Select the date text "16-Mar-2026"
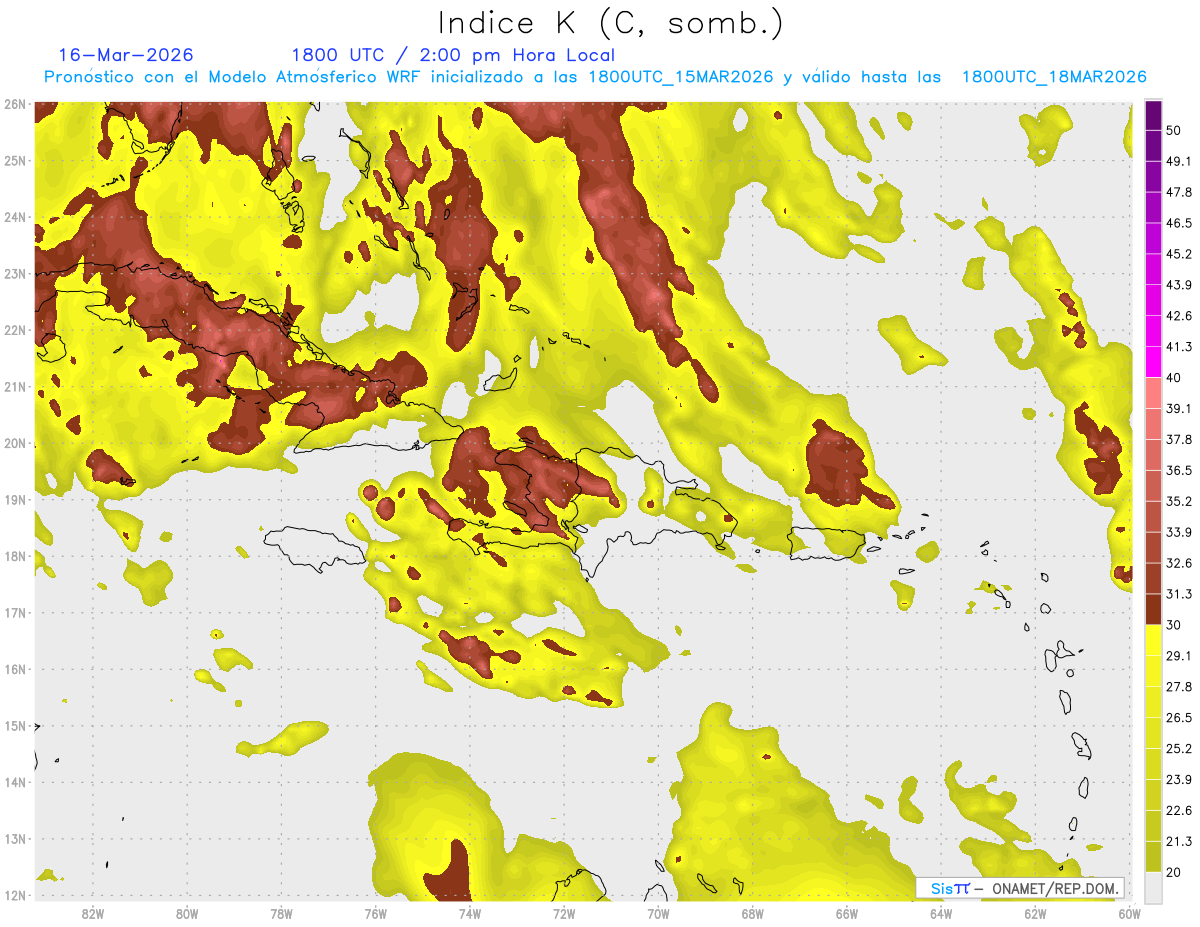The image size is (1200, 927). (x=126, y=55)
